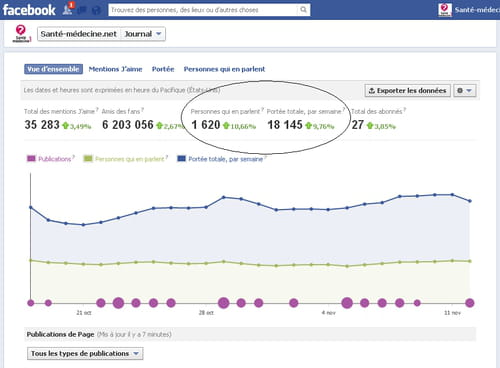Viewport: 500px width, 368px height.
Task: Click the search magnifier icon
Action: 303,10
